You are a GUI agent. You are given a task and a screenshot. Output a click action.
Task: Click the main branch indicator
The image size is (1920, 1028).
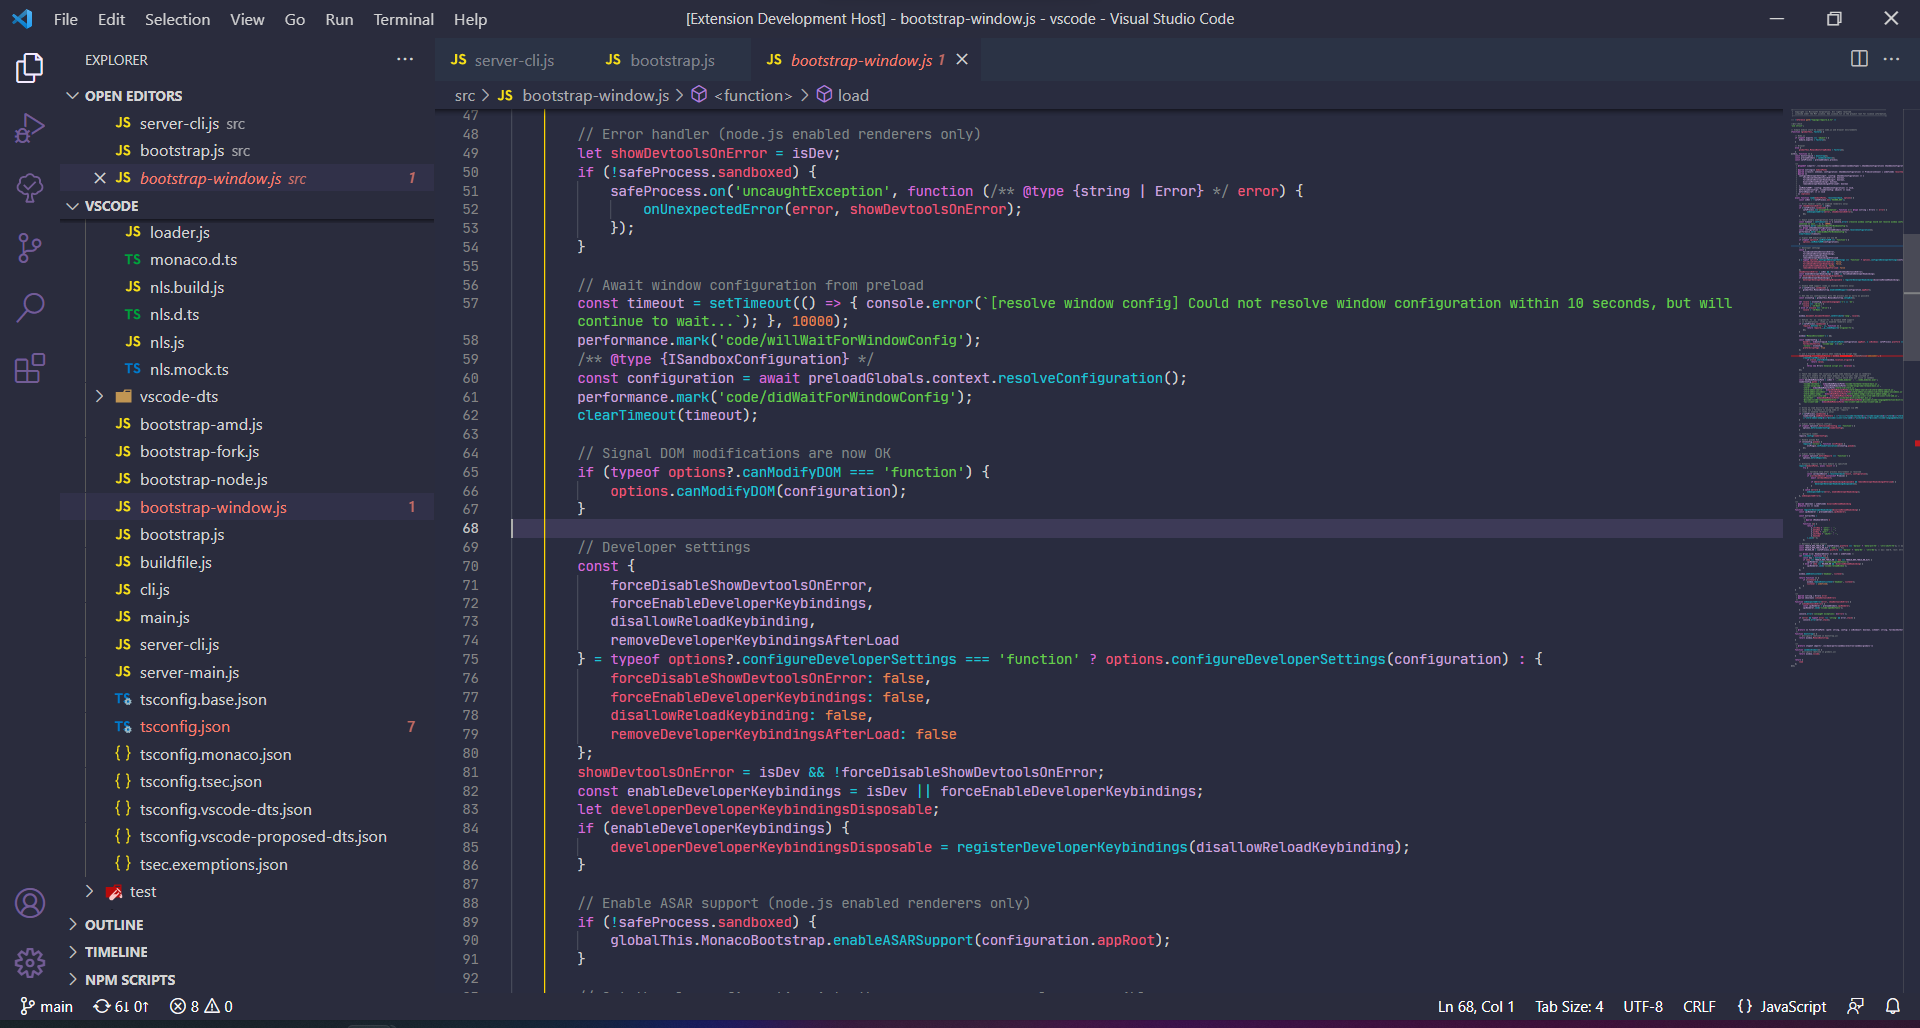47,1006
